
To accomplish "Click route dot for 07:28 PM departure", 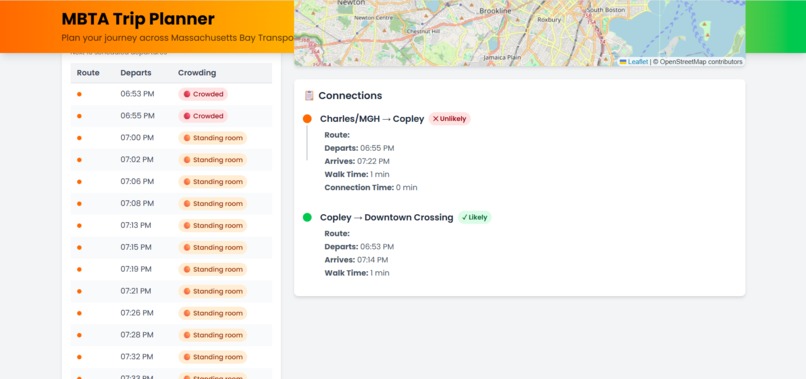I will [x=79, y=335].
